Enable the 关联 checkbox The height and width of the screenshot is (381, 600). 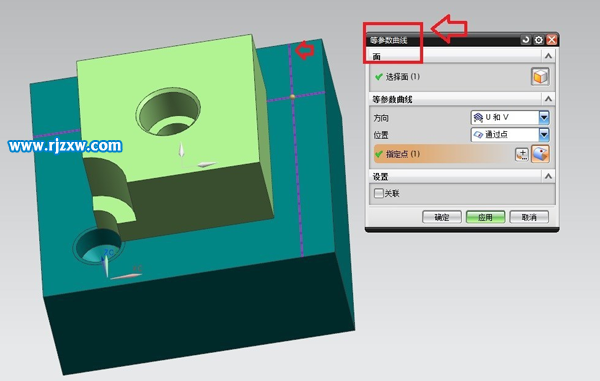click(x=378, y=193)
